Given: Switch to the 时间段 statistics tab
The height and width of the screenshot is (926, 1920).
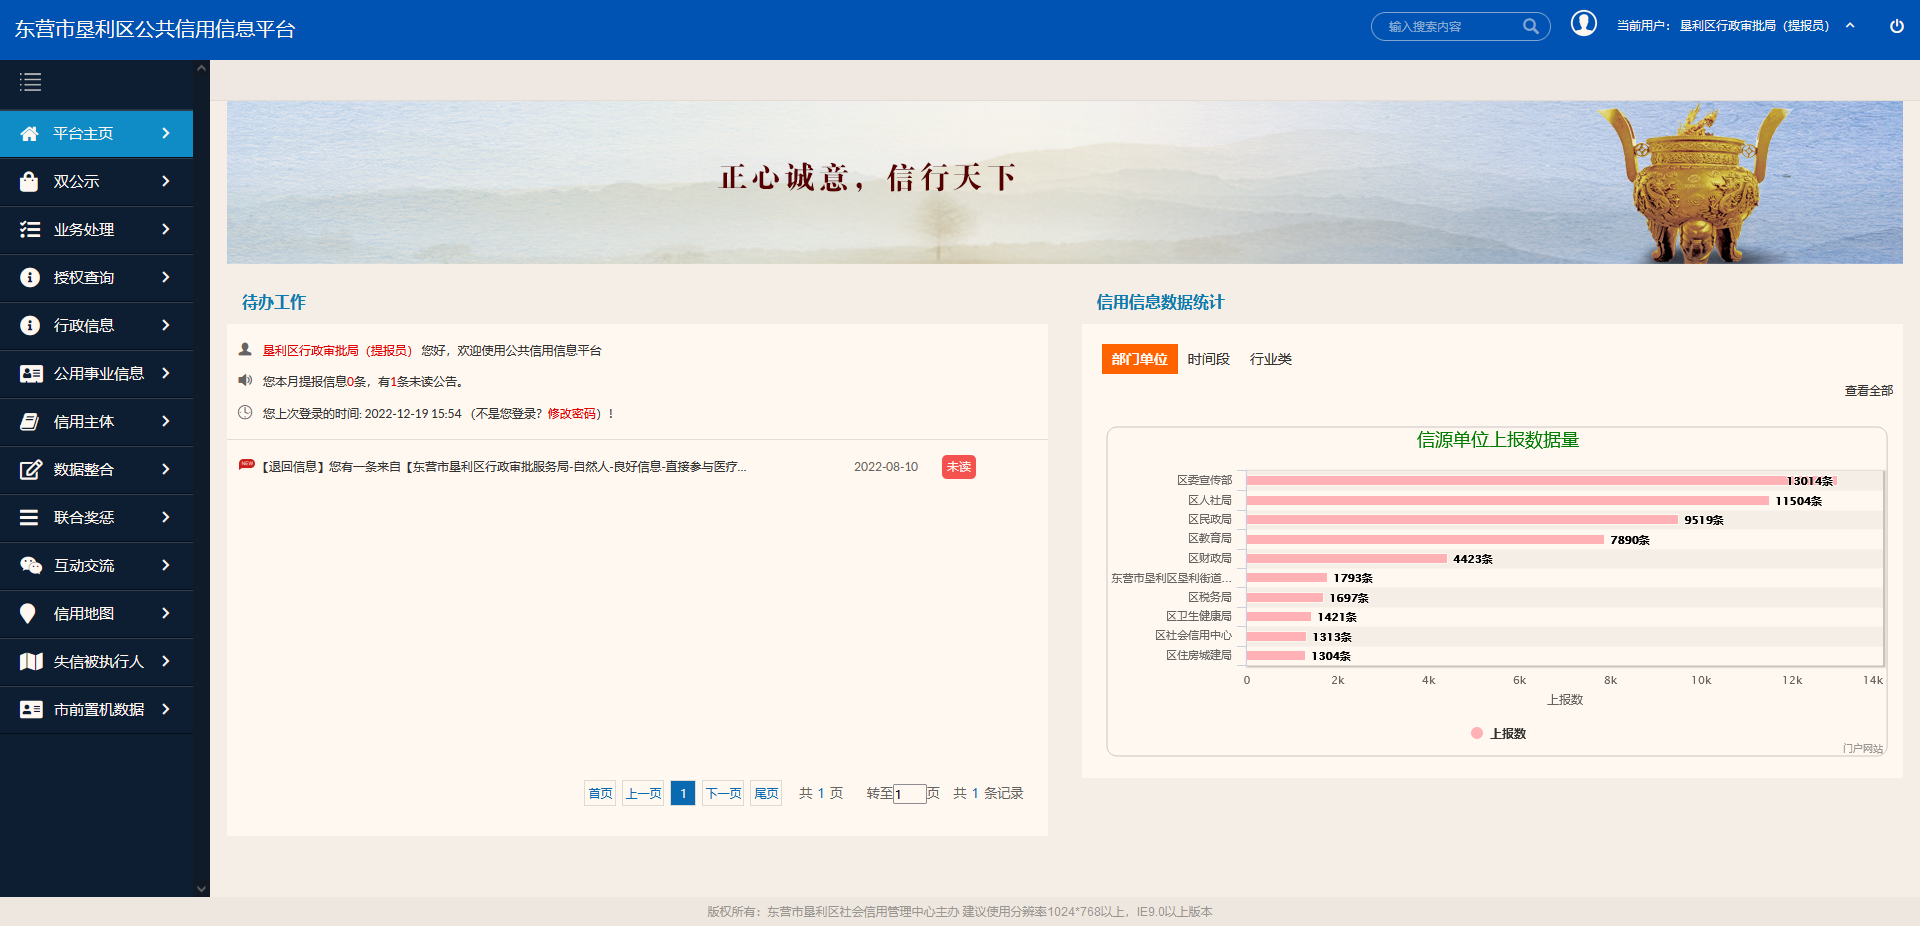Looking at the screenshot, I should click(x=1208, y=359).
